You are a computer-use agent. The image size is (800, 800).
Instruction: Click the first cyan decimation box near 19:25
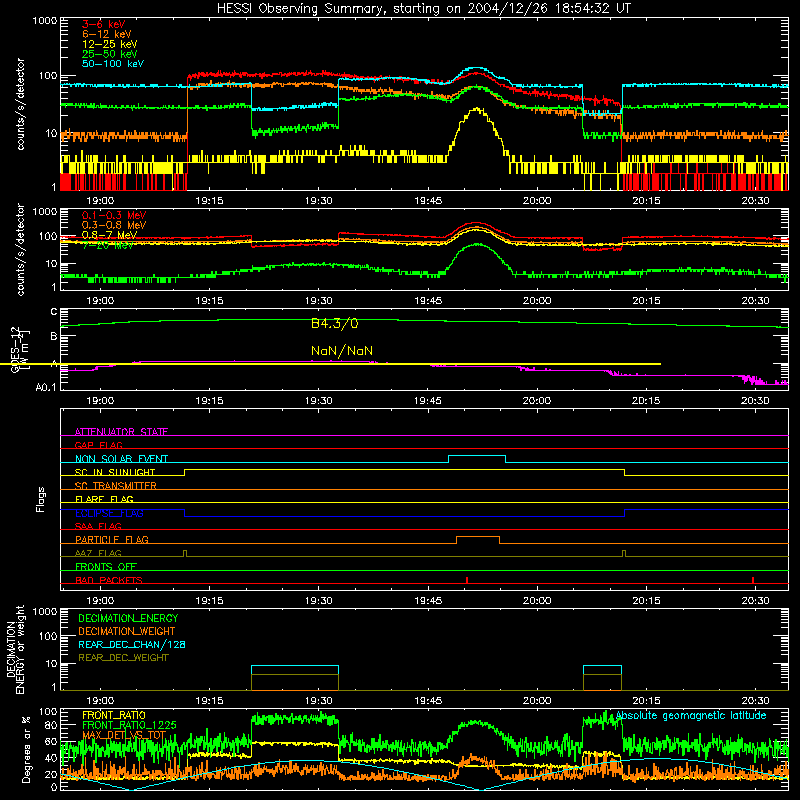(x=295, y=677)
